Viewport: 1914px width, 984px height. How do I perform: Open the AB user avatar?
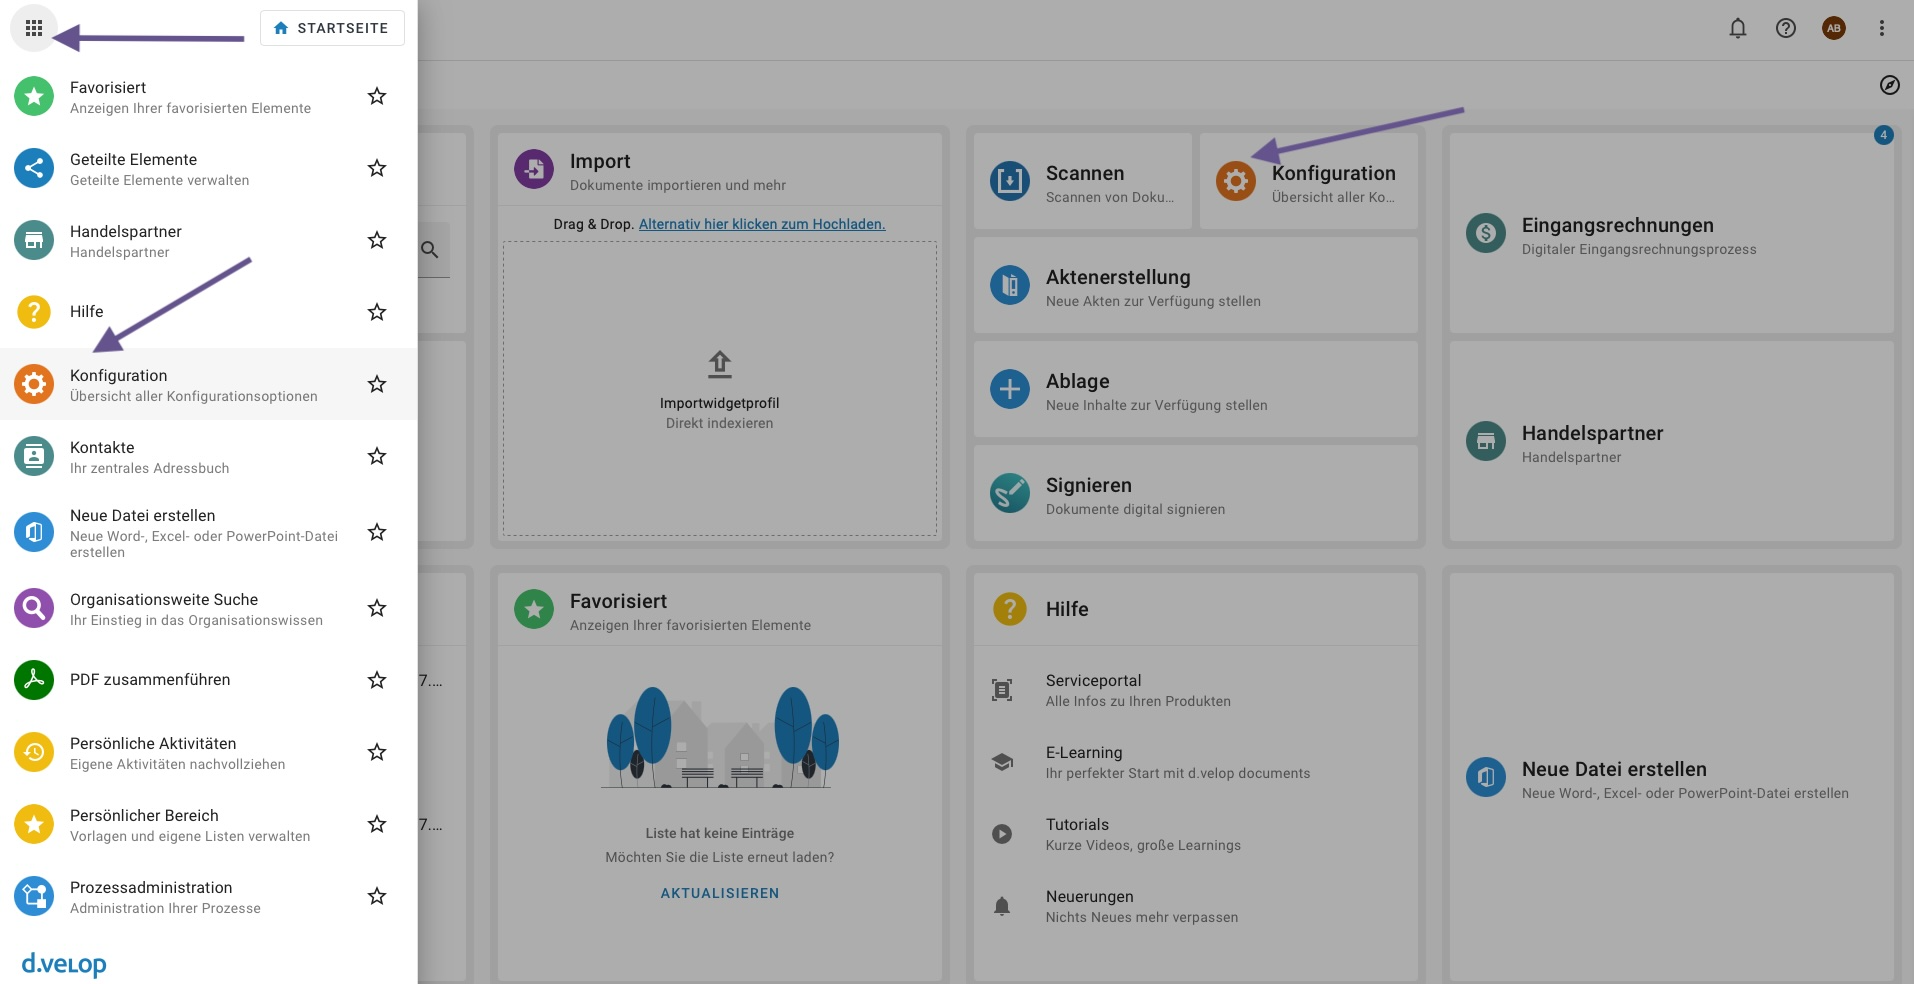pyautogui.click(x=1834, y=28)
